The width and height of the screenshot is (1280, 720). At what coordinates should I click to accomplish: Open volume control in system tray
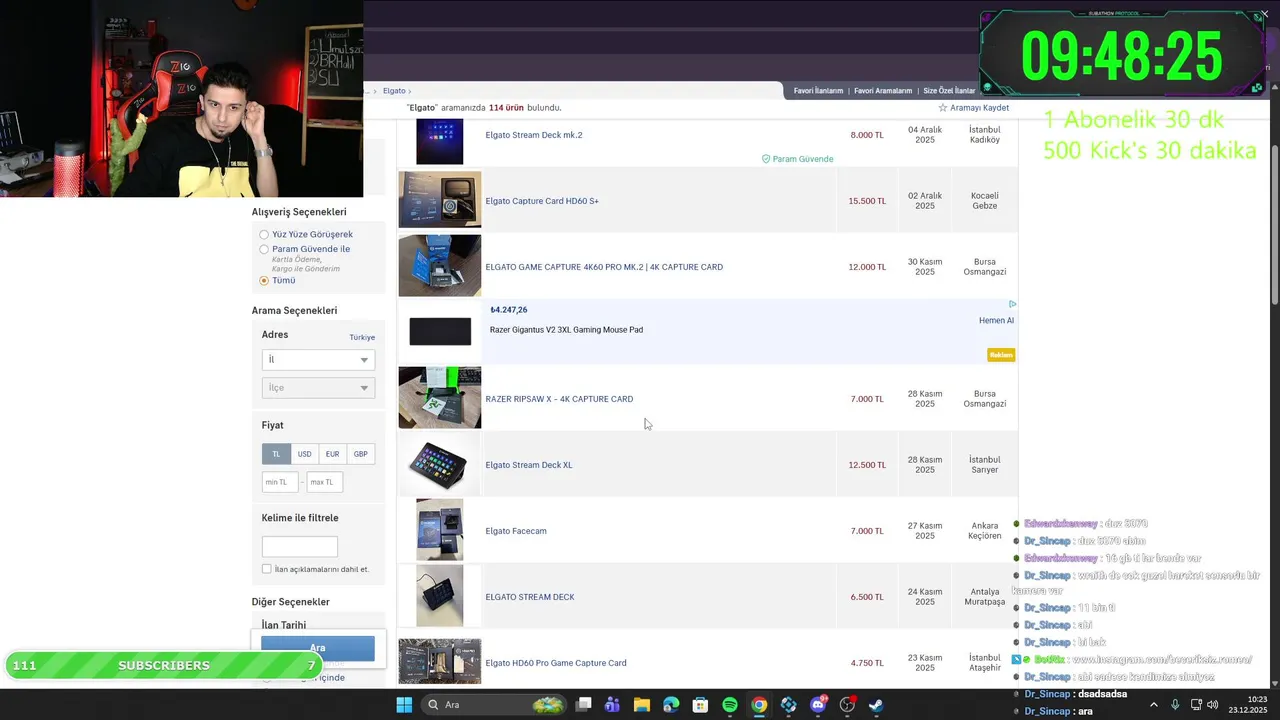point(1212,705)
